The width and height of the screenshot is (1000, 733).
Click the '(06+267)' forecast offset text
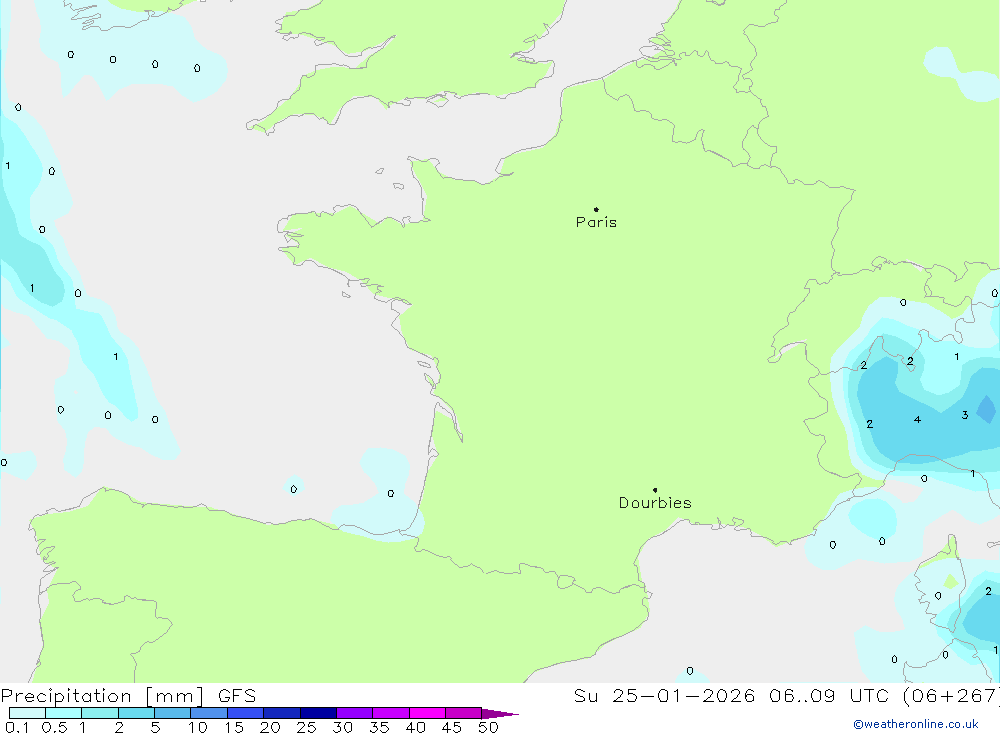click(951, 695)
